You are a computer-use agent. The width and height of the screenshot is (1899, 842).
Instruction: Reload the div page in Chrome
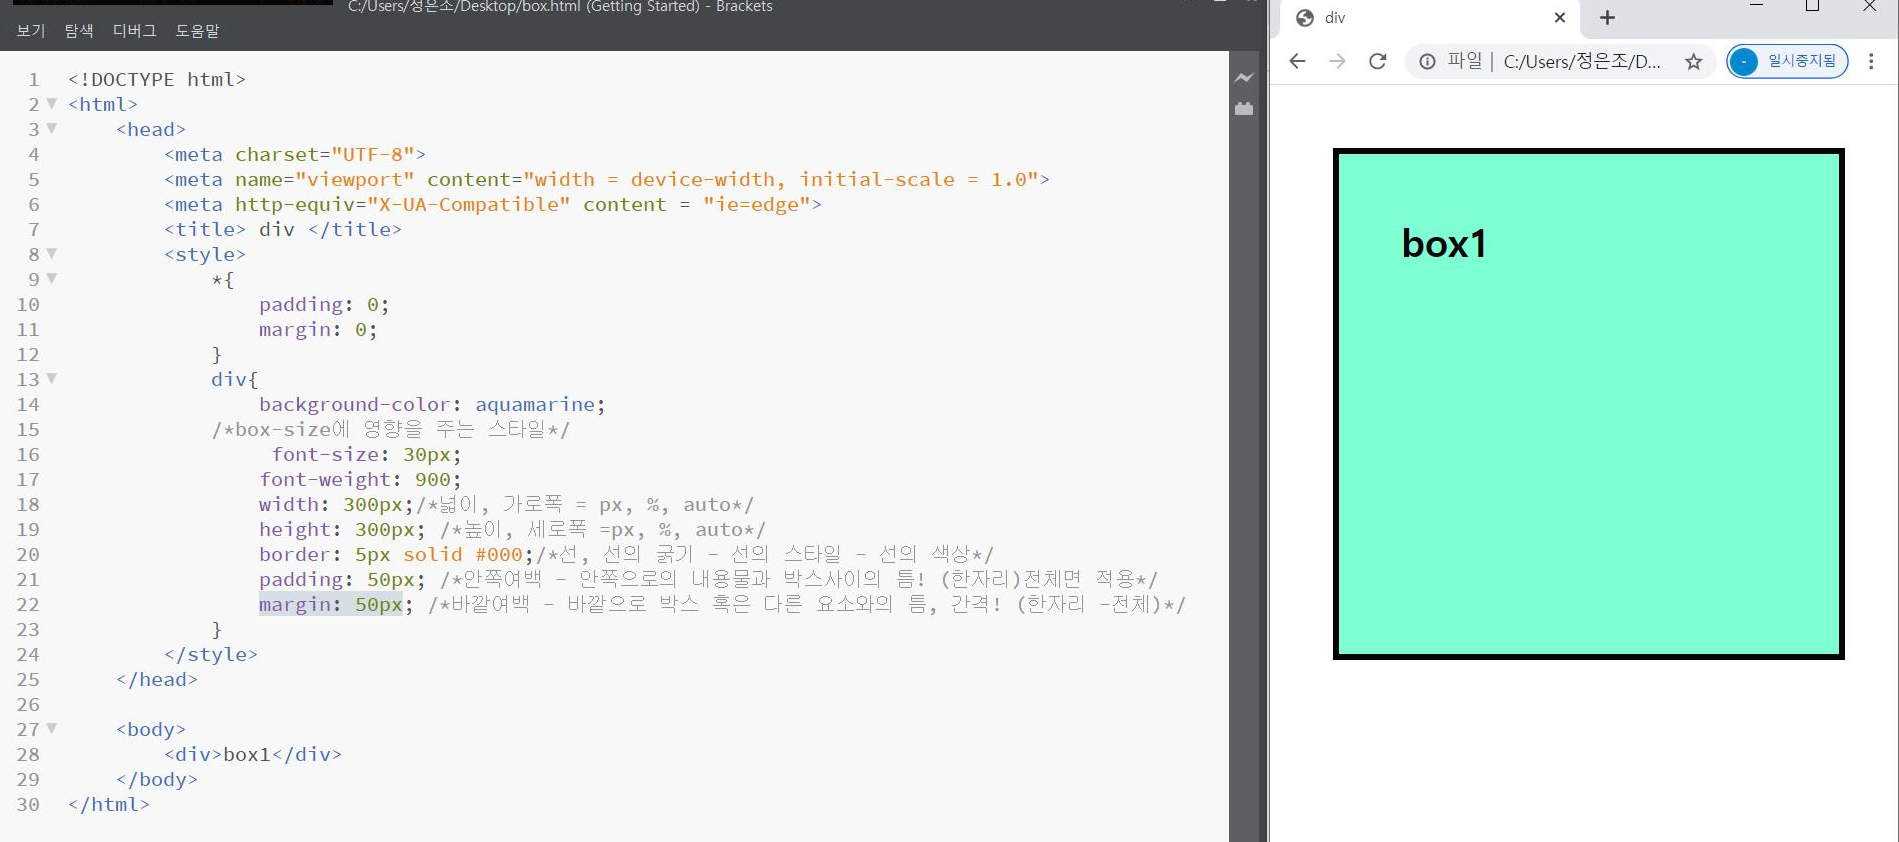(1378, 61)
